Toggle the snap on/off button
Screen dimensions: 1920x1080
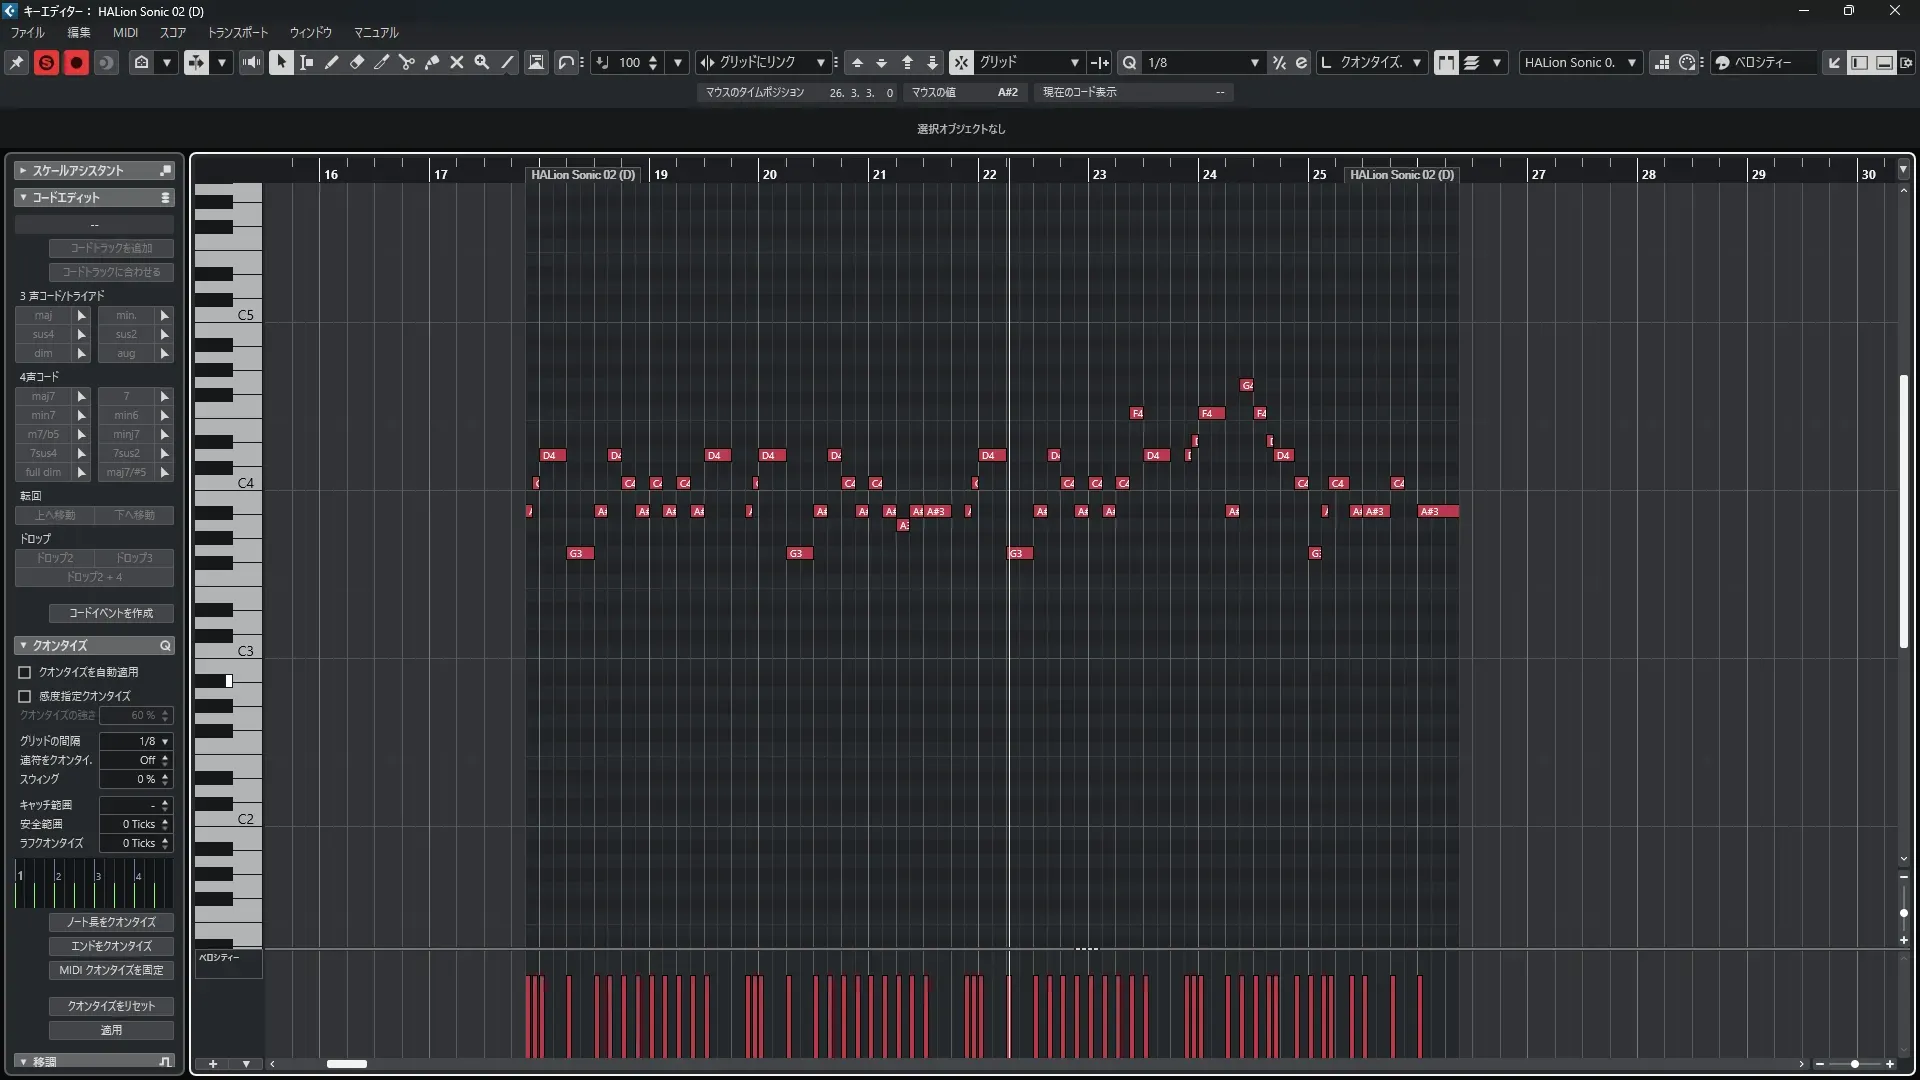961,62
